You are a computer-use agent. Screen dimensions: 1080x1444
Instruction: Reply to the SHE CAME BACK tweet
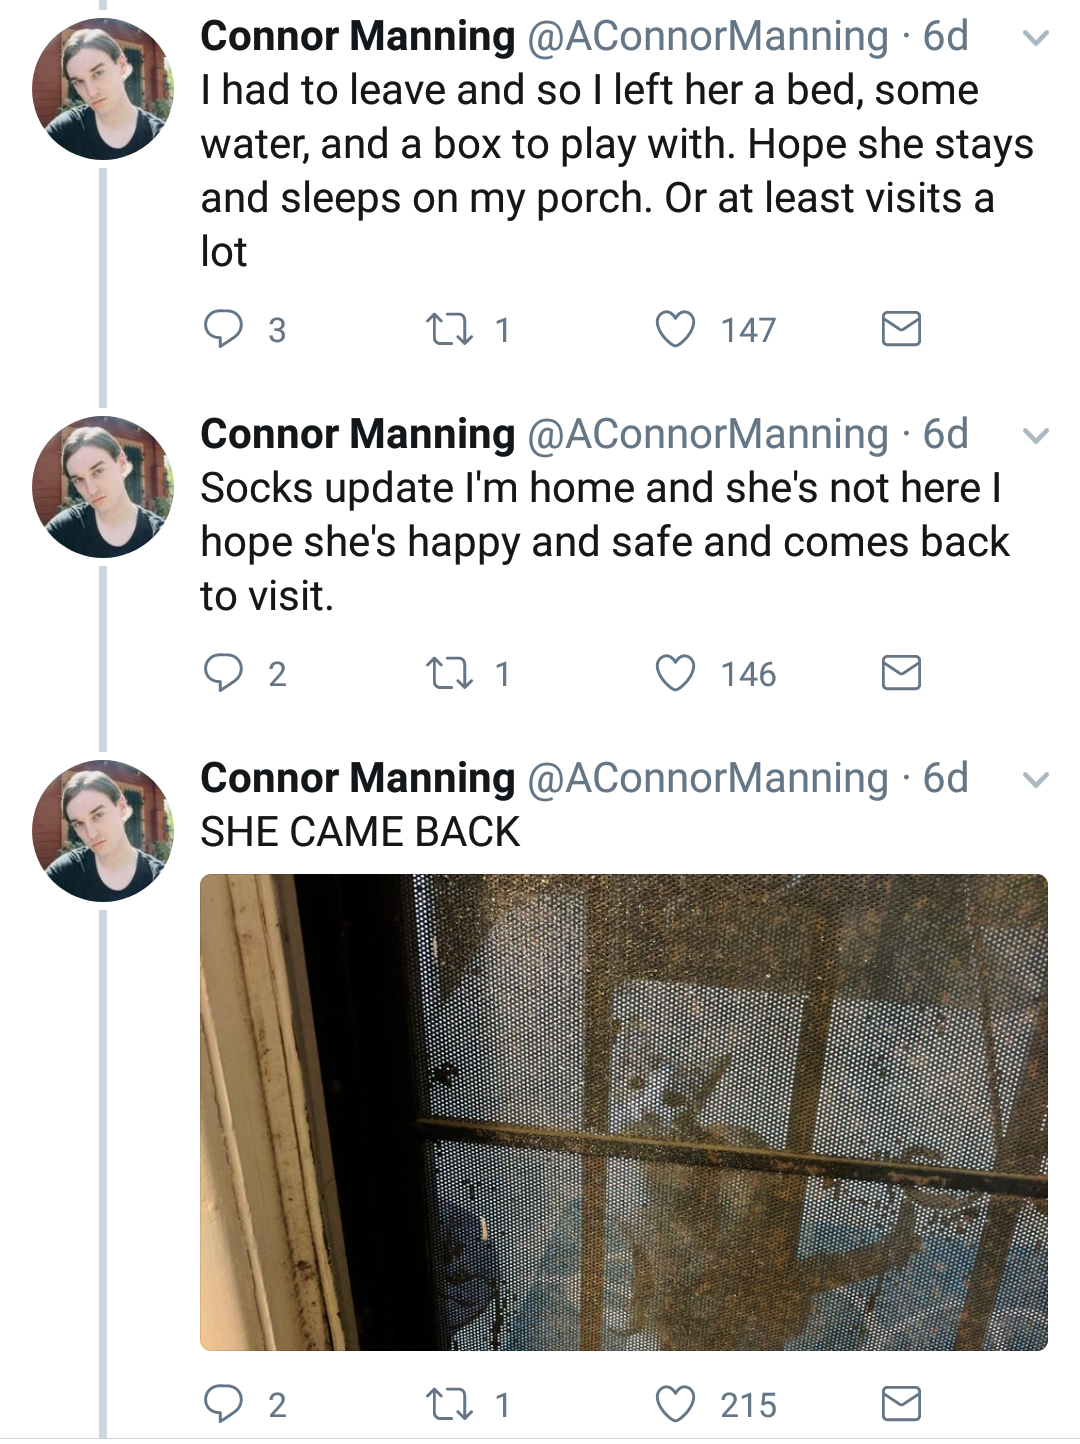pyautogui.click(x=223, y=1404)
